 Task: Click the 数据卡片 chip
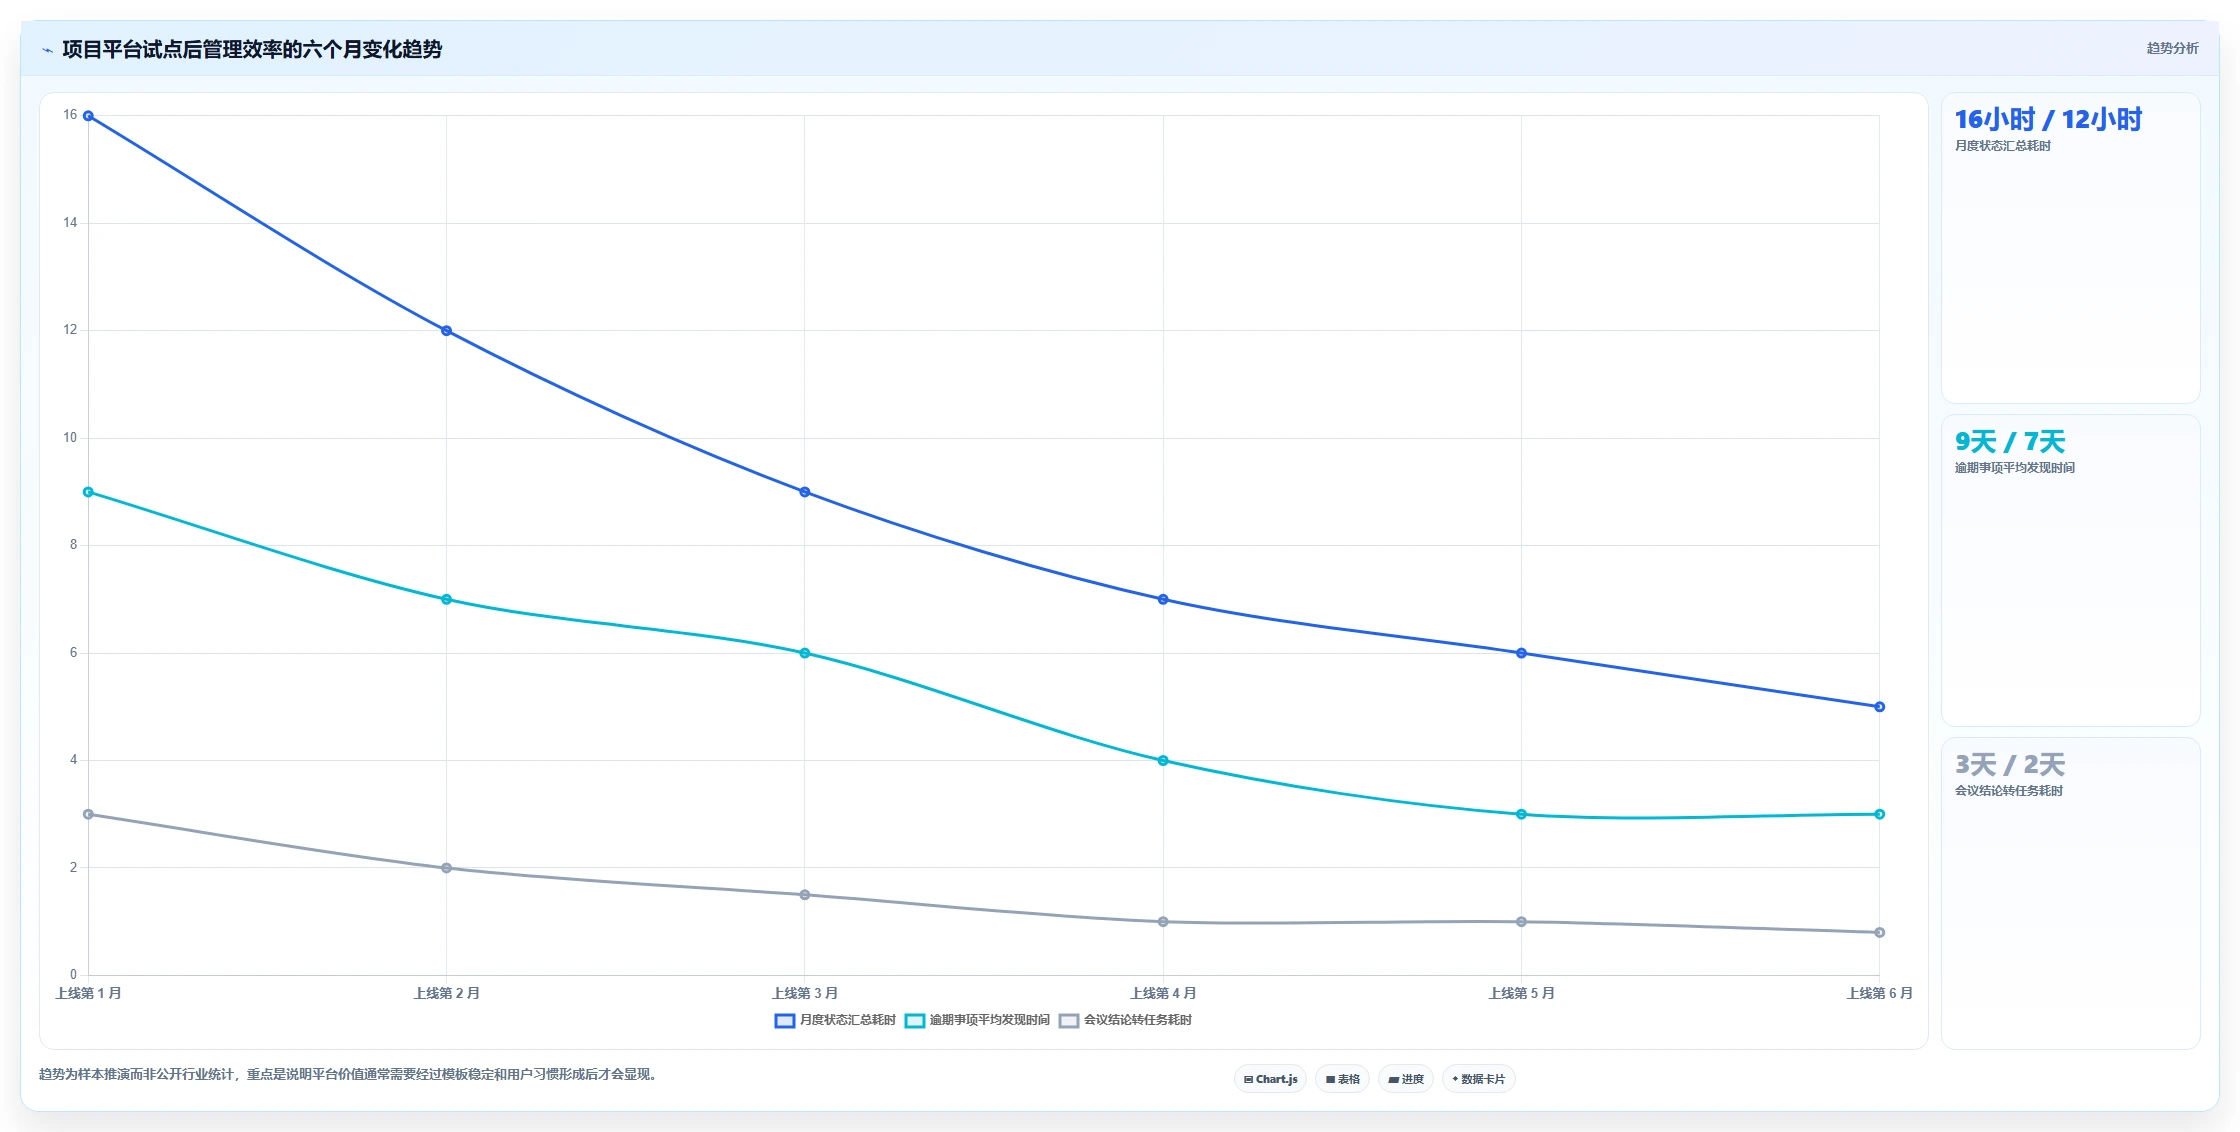tap(1478, 1079)
